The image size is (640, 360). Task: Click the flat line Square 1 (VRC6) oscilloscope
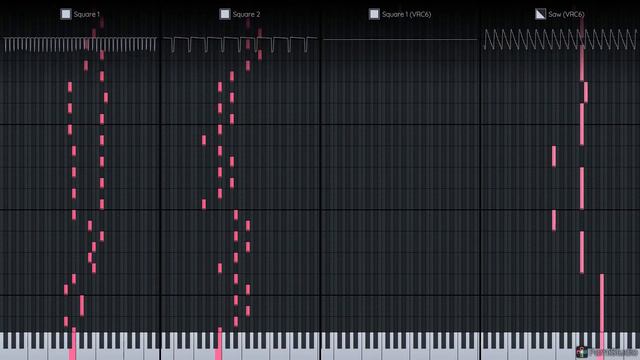tap(400, 40)
